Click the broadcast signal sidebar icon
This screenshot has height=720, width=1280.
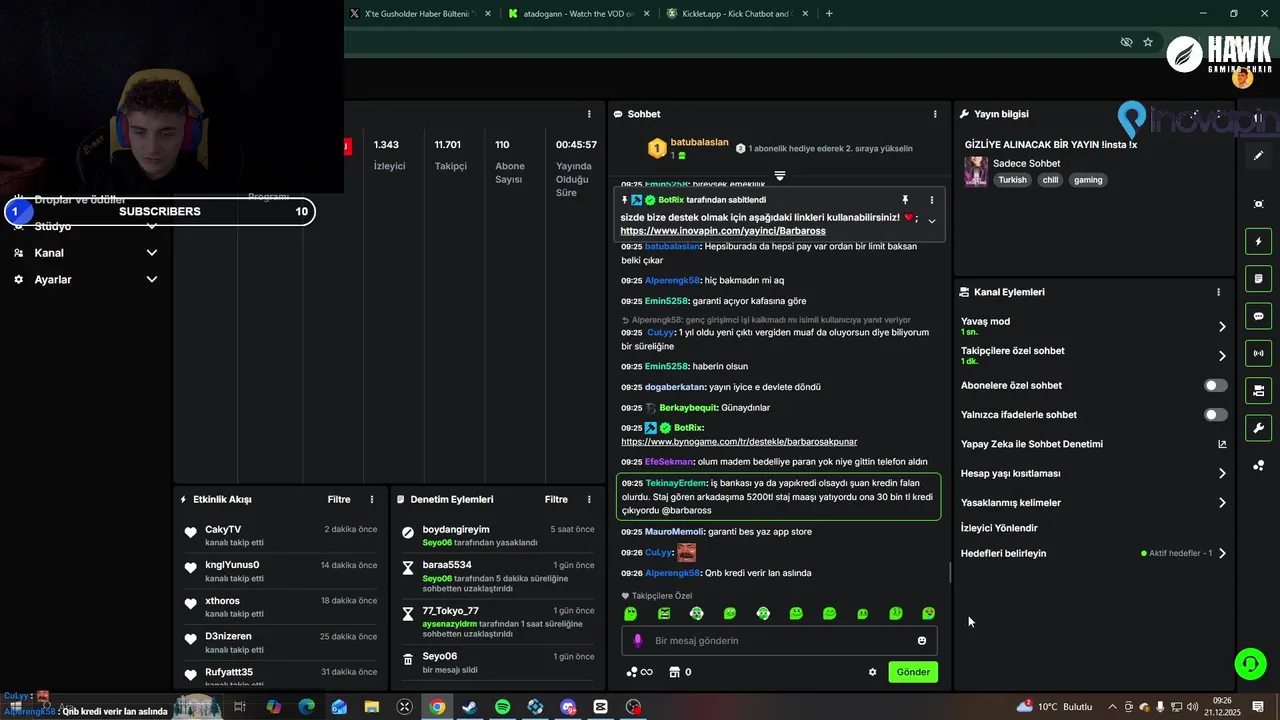(1258, 353)
